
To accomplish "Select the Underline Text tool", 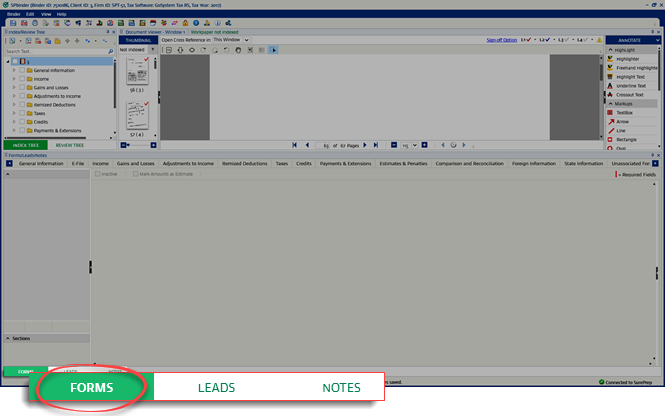I will click(630, 86).
